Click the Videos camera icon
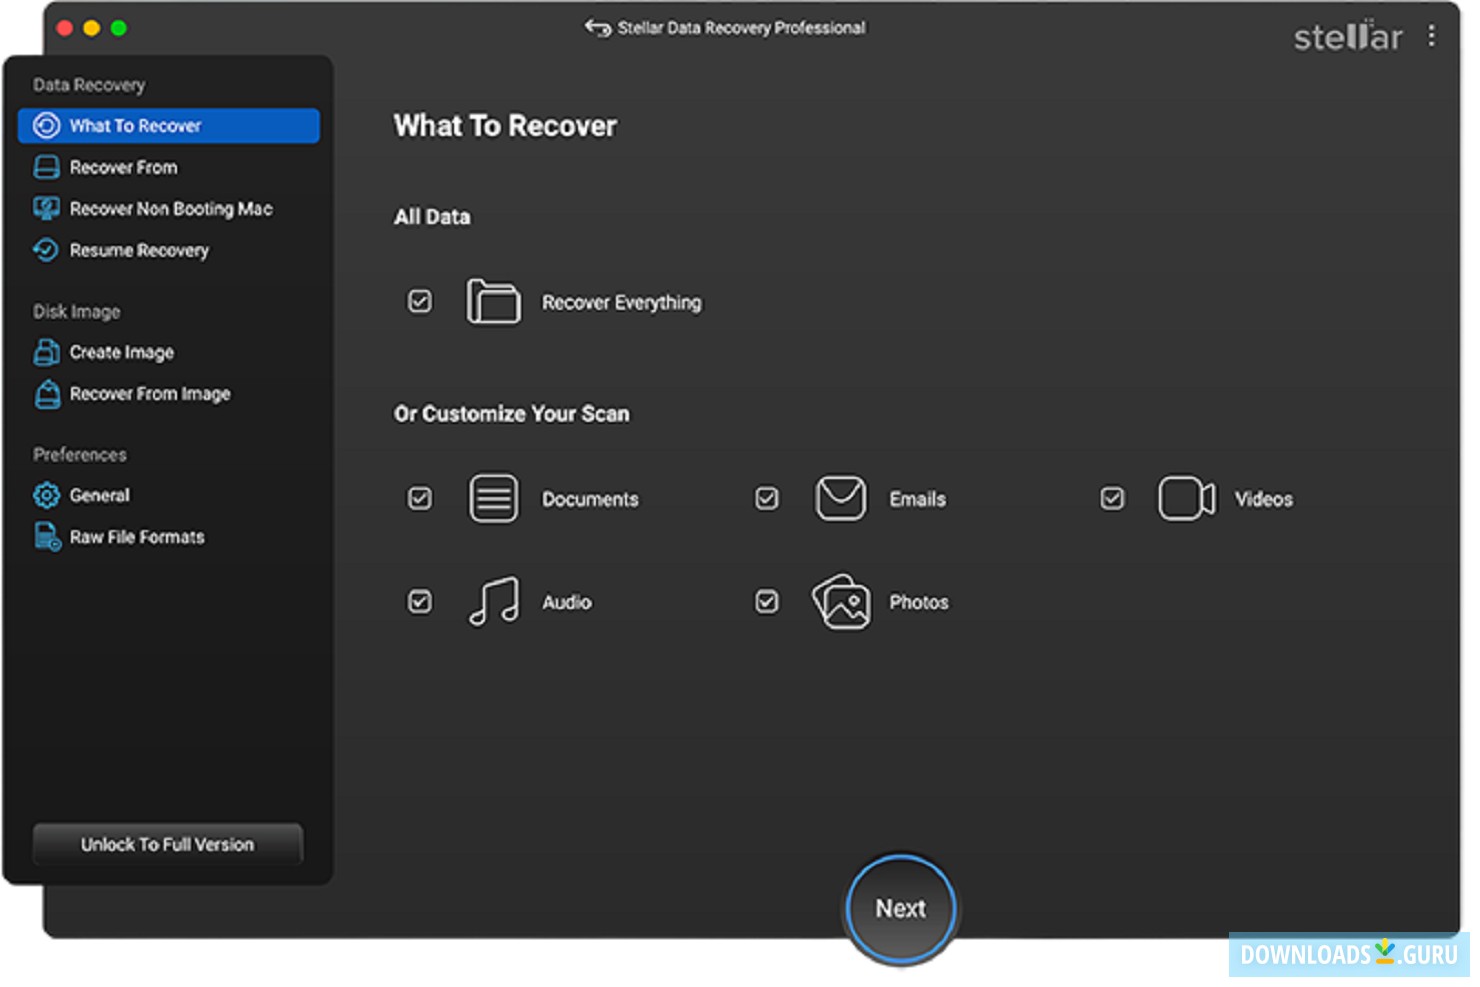The width and height of the screenshot is (1480, 987). (x=1186, y=498)
